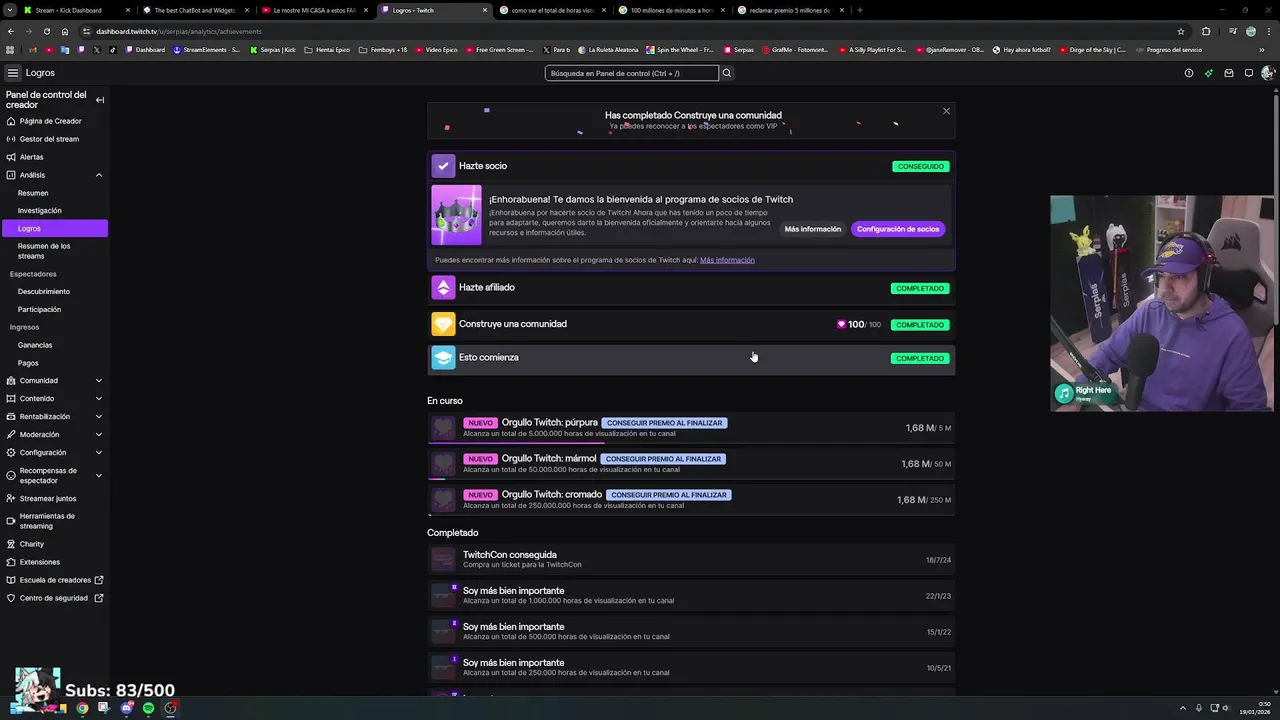Click the Orgullo Twitch: púrpura progress bar
The width and height of the screenshot is (1280, 720).
691,442
